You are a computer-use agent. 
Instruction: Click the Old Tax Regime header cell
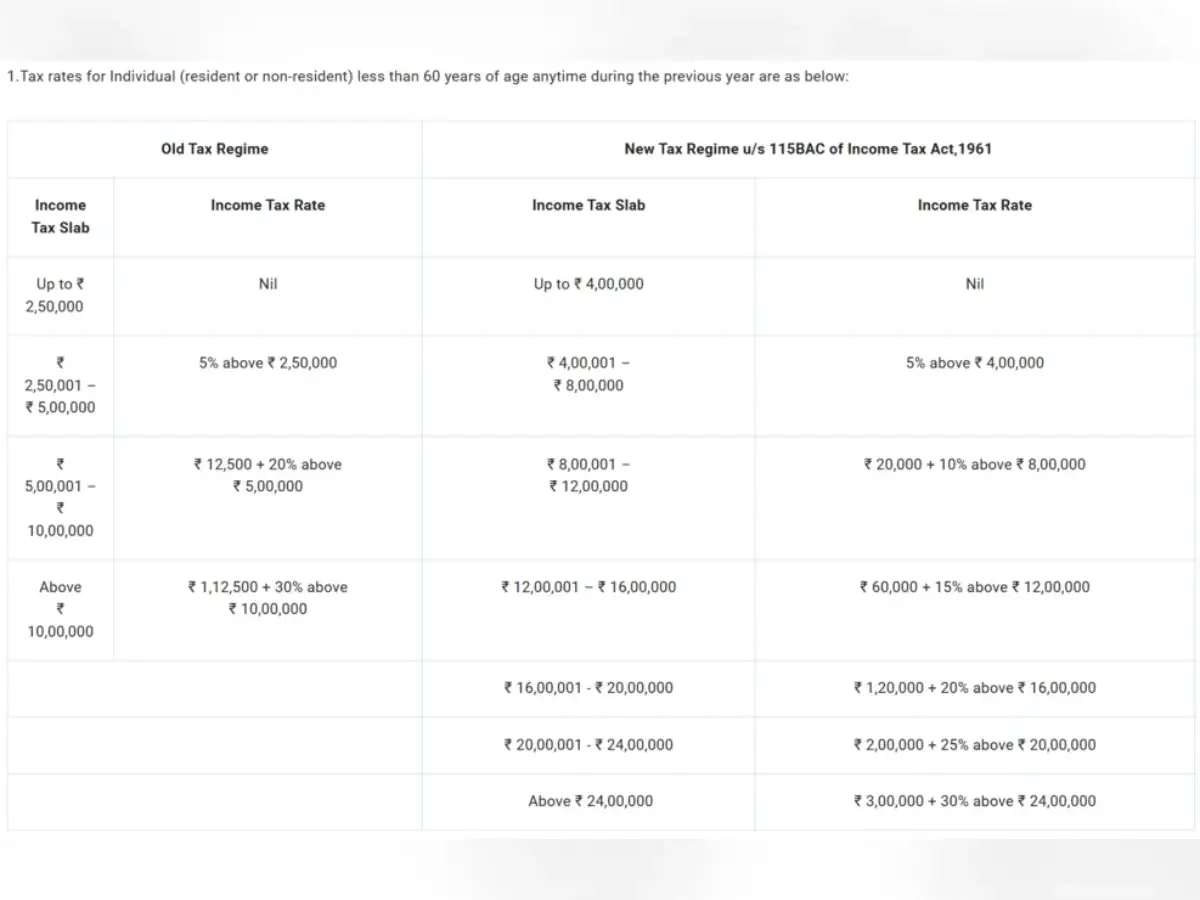pos(215,149)
